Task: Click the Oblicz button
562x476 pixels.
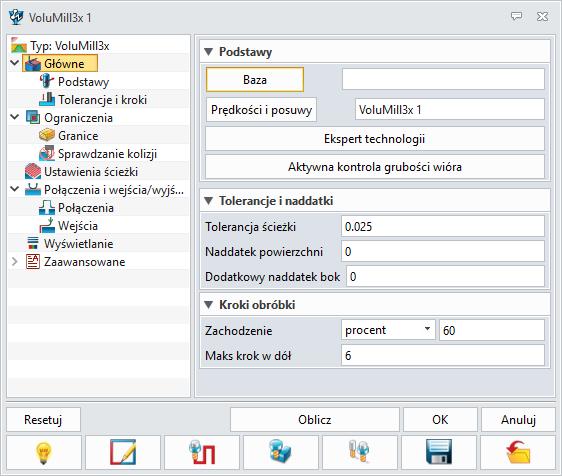Action: [315, 419]
